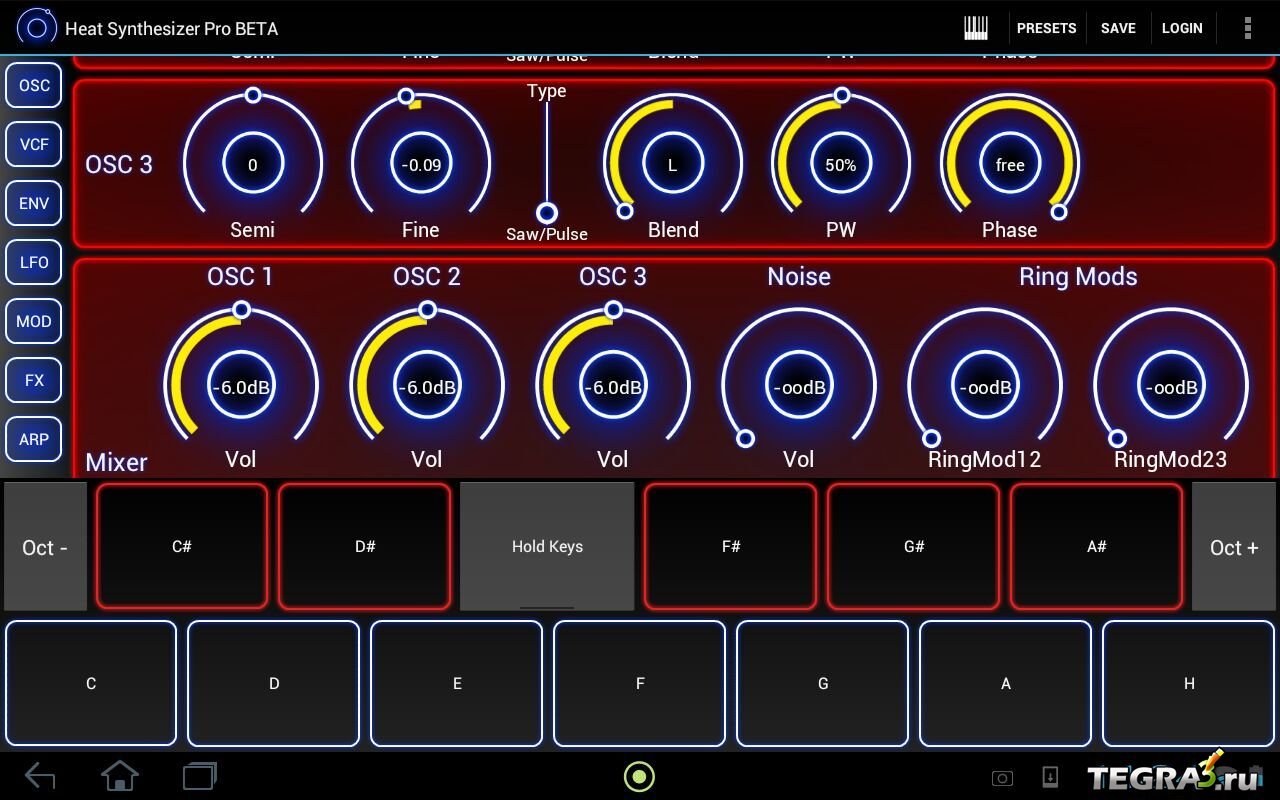Tap the camera icon in system bar
The width and height of the screenshot is (1280, 800).
1002,778
